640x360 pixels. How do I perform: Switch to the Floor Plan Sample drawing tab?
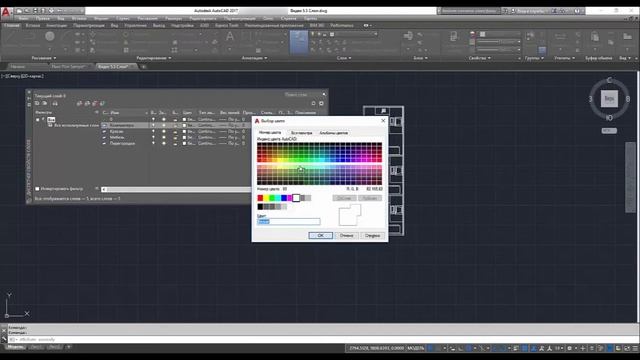click(x=69, y=67)
